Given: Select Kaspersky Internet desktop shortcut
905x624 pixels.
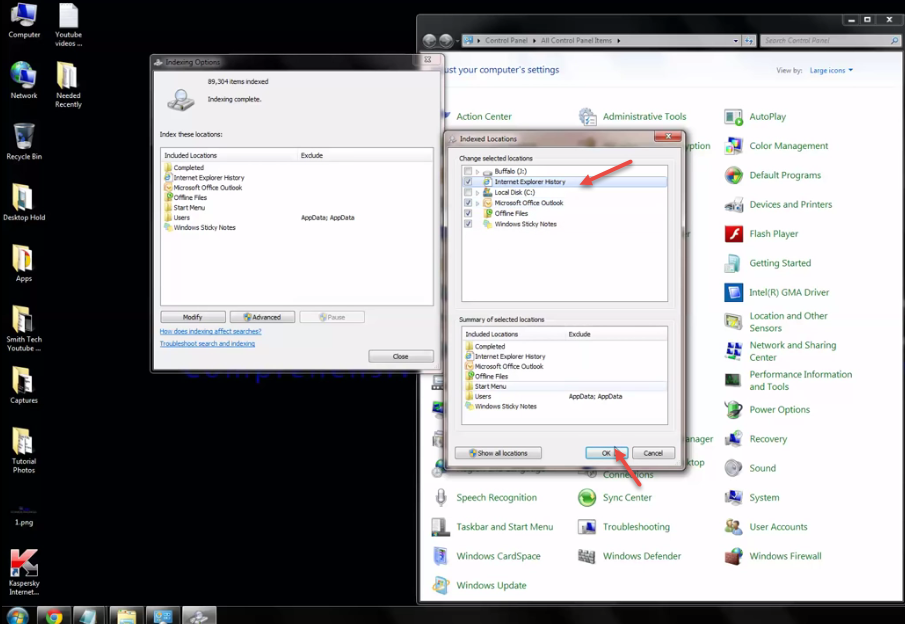Looking at the screenshot, I should (x=24, y=572).
